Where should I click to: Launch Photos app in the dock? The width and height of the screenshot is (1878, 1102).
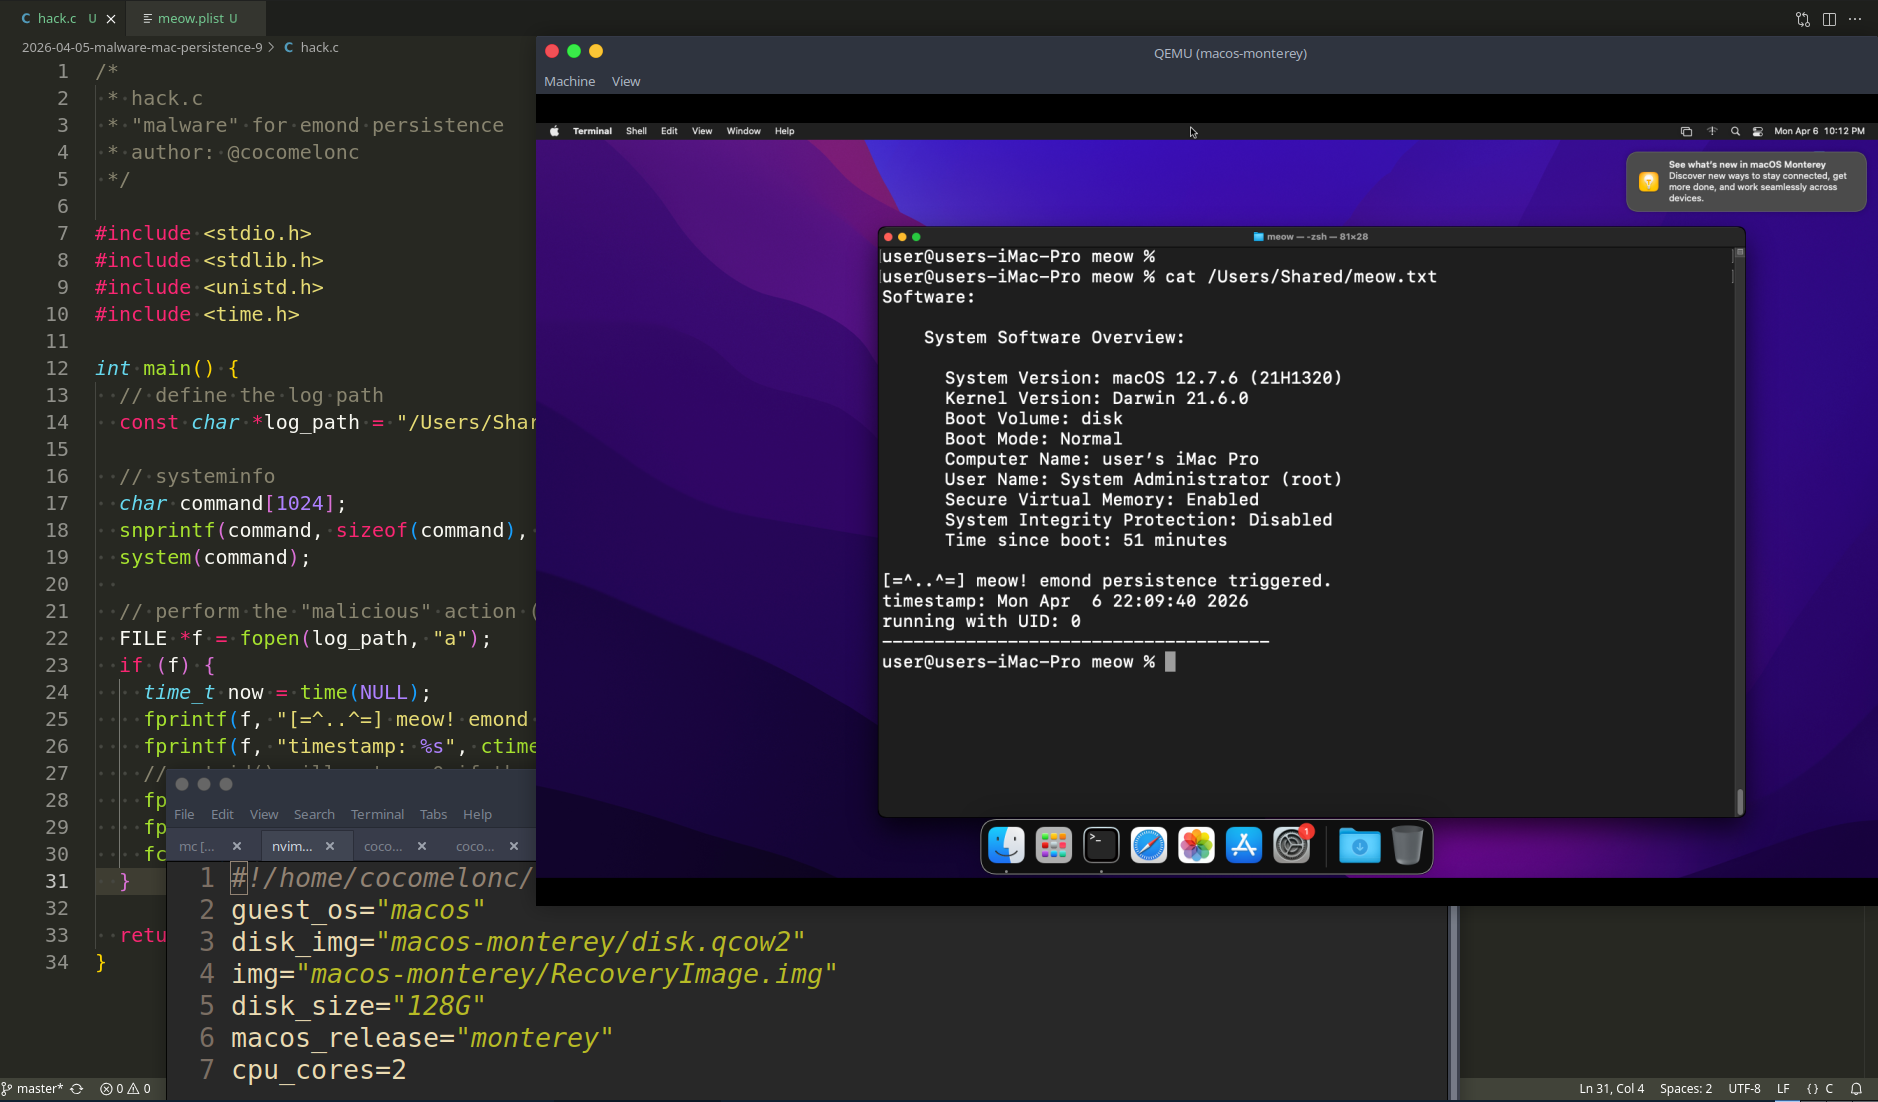[1196, 846]
